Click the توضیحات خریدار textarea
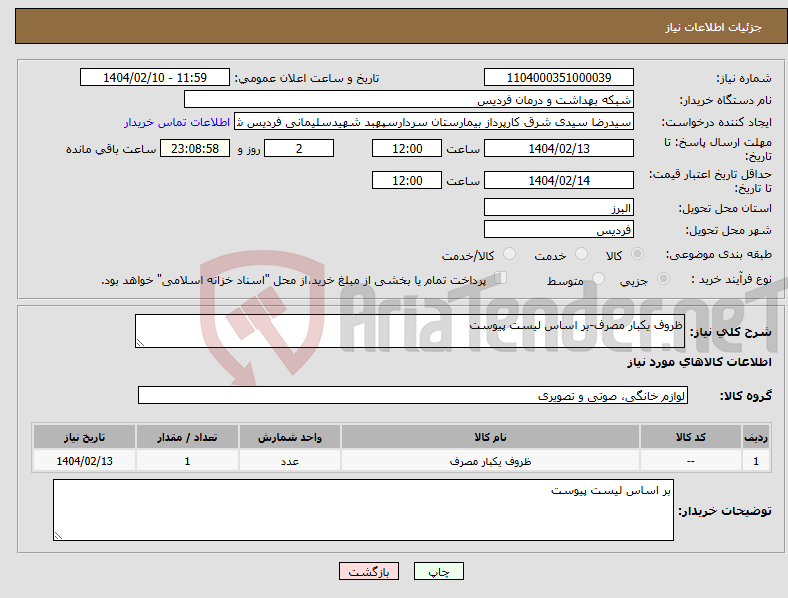 pyautogui.click(x=363, y=510)
